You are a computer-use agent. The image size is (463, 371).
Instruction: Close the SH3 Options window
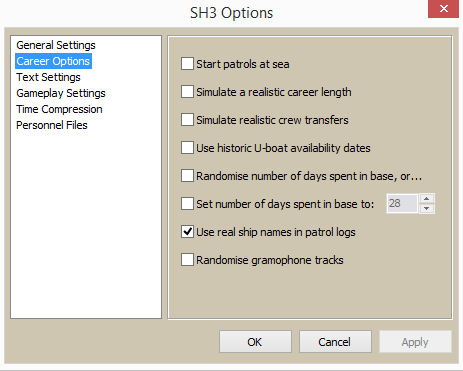pos(444,9)
